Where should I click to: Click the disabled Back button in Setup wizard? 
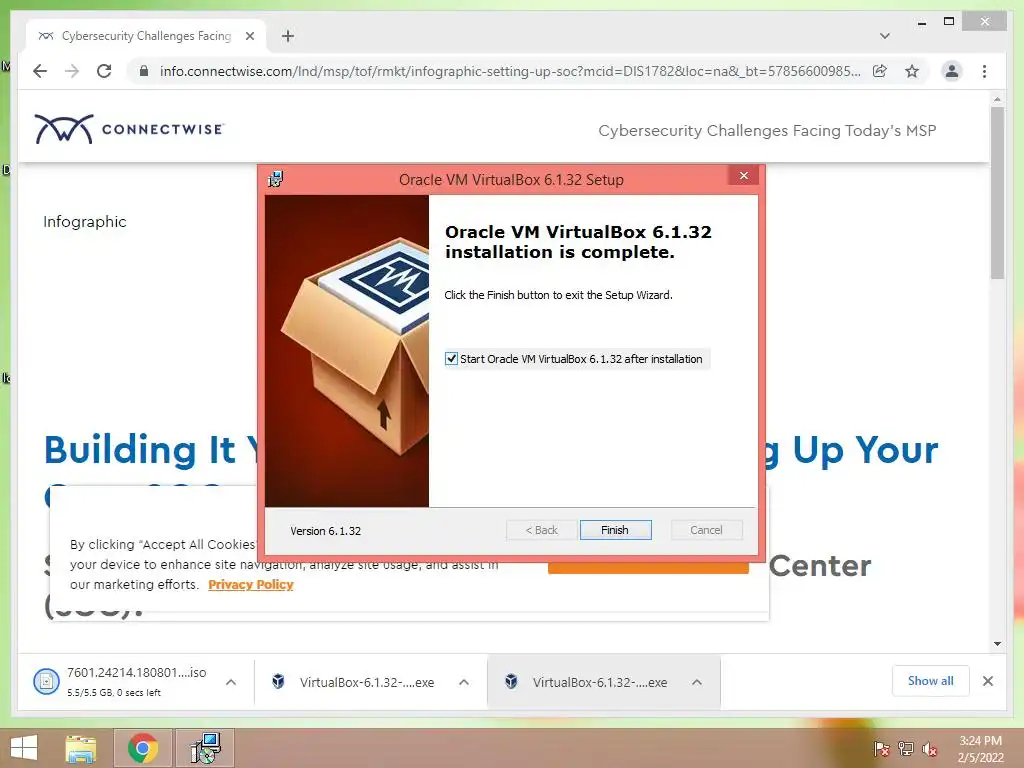pos(541,530)
